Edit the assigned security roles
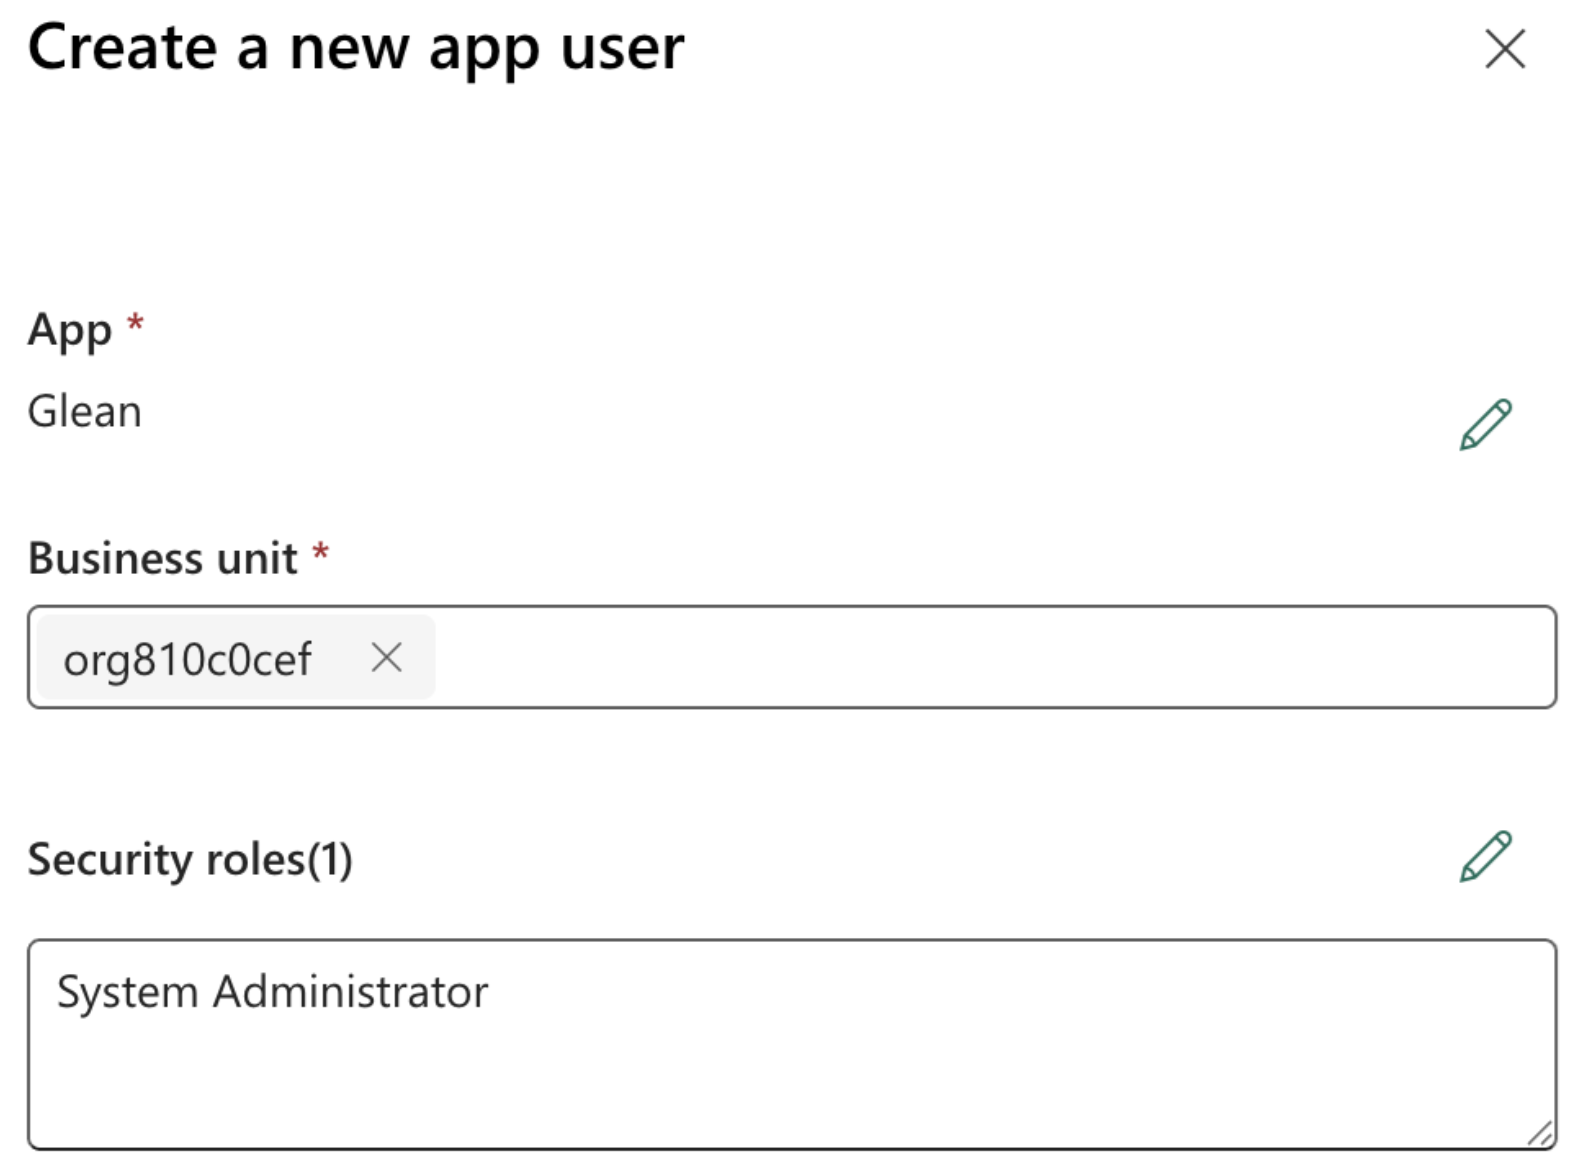The height and width of the screenshot is (1174, 1576). click(x=1485, y=857)
